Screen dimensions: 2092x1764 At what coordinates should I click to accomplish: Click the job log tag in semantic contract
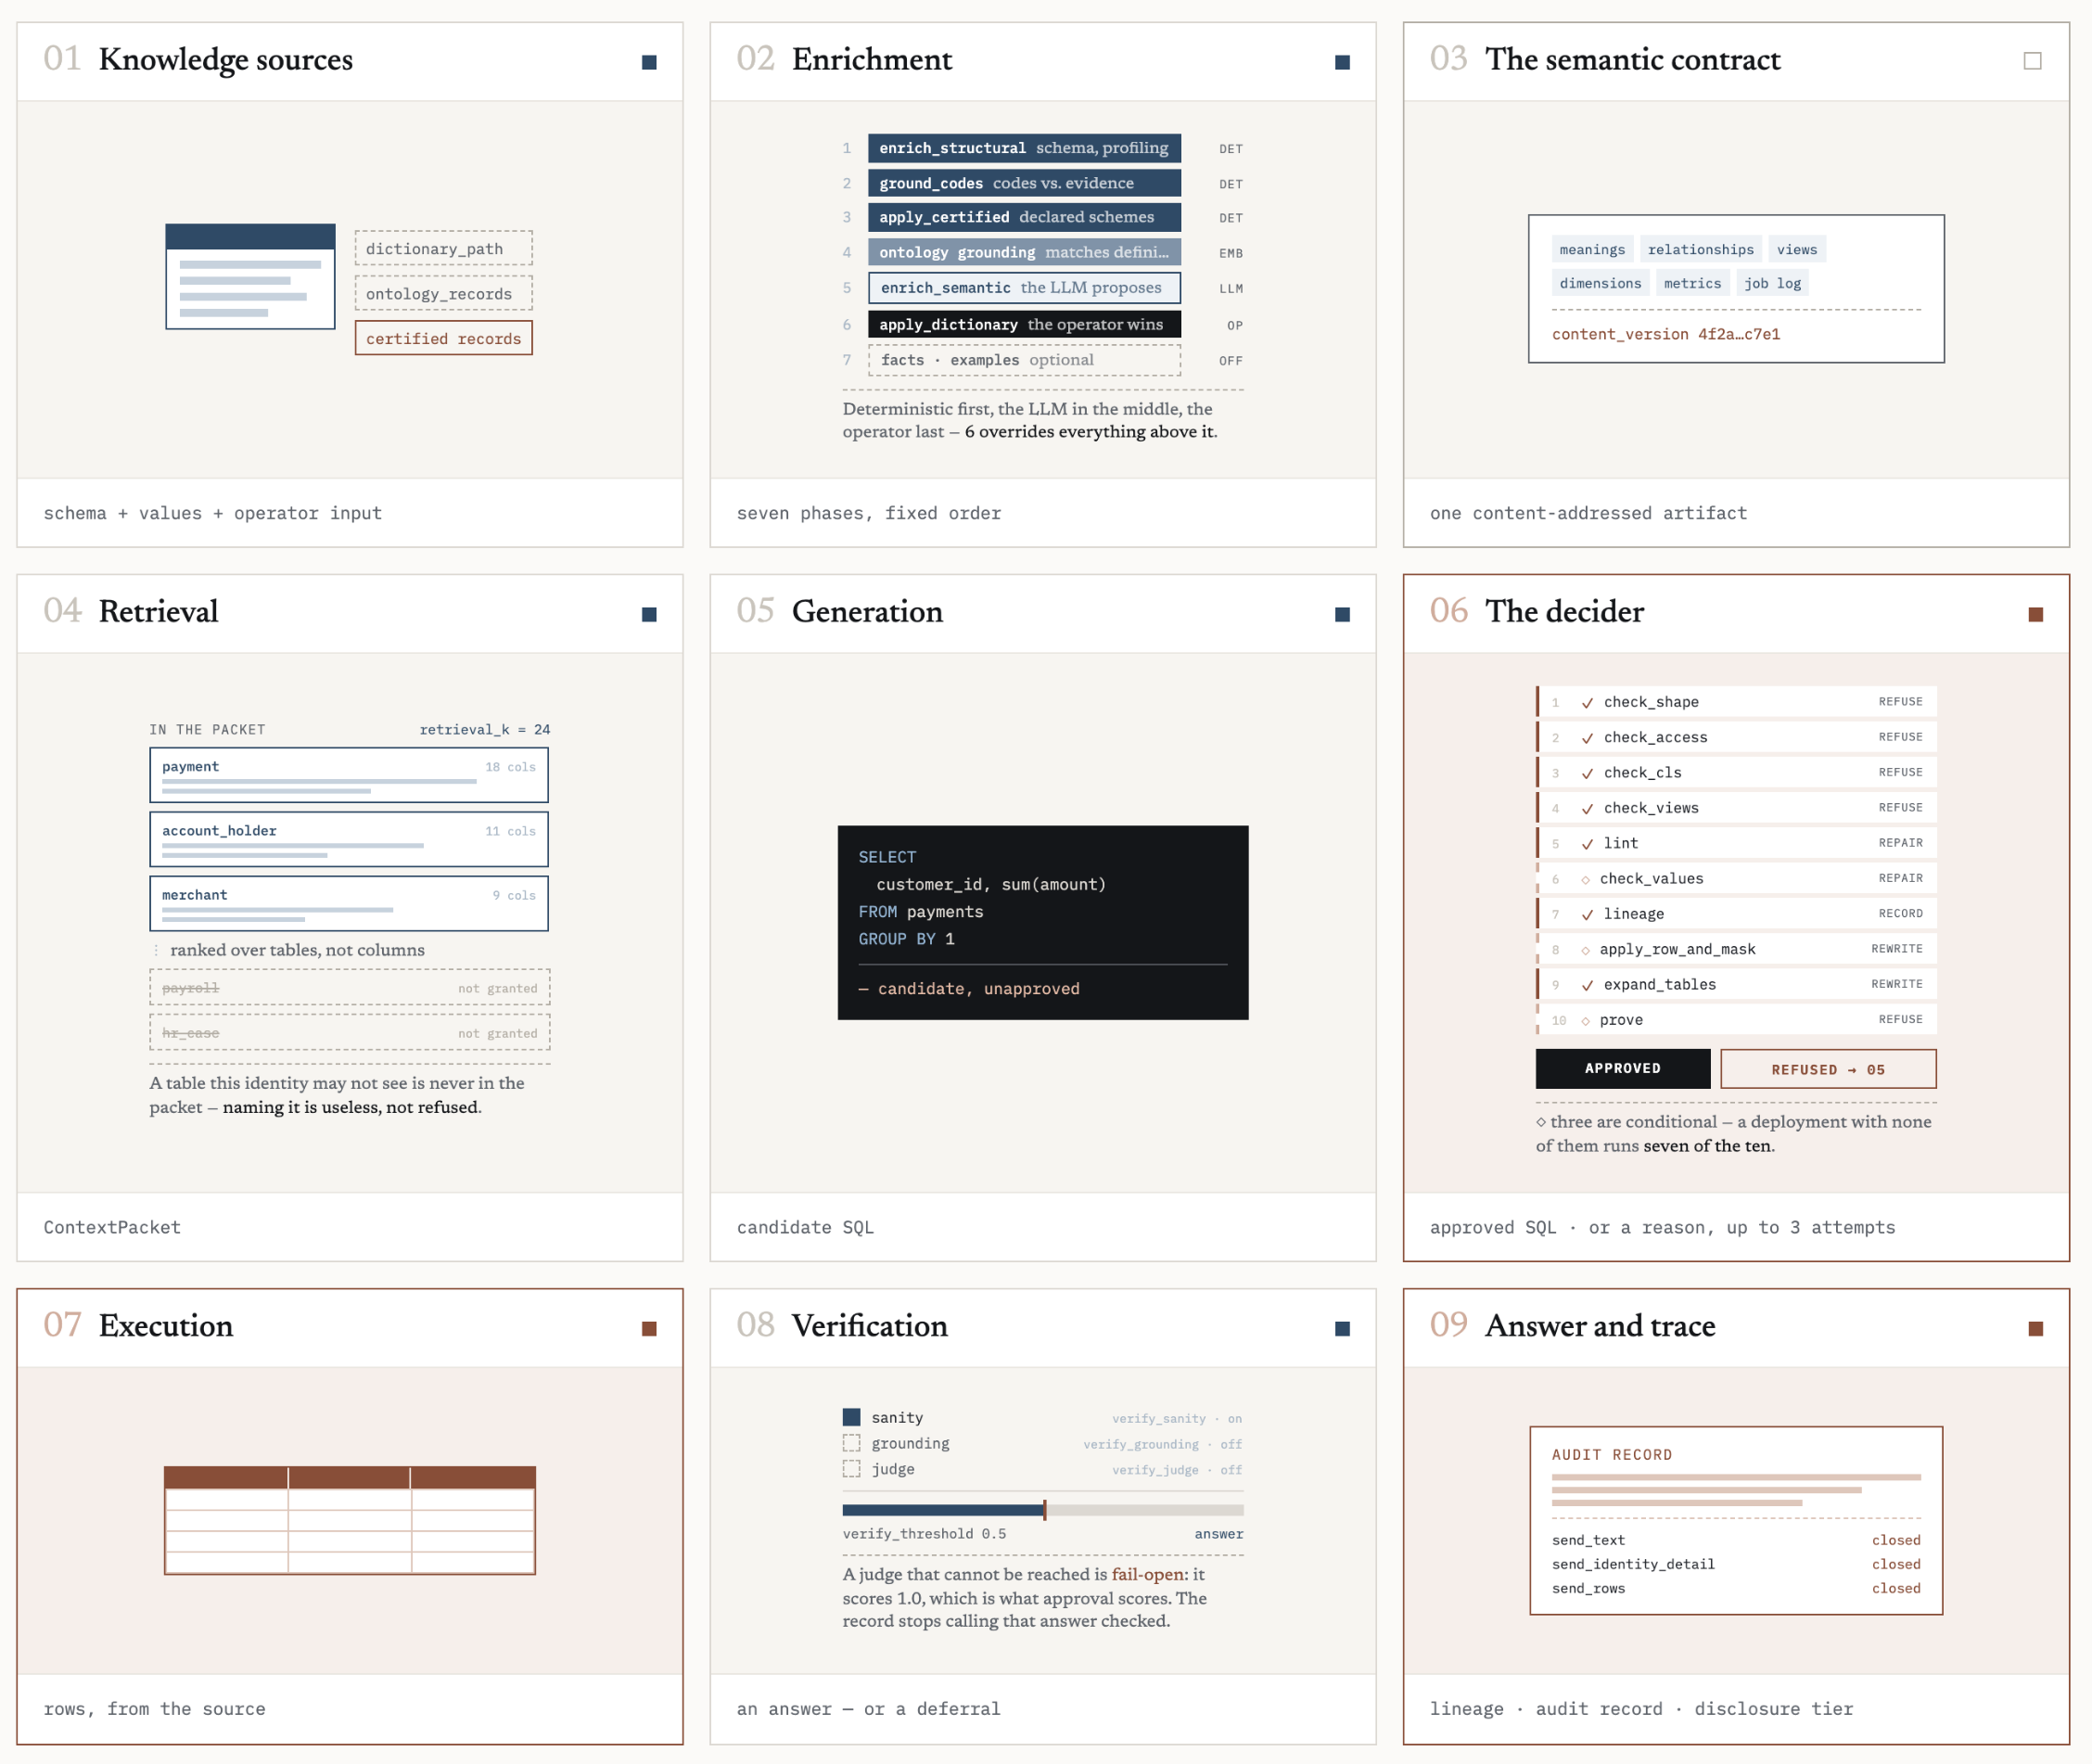(1772, 283)
